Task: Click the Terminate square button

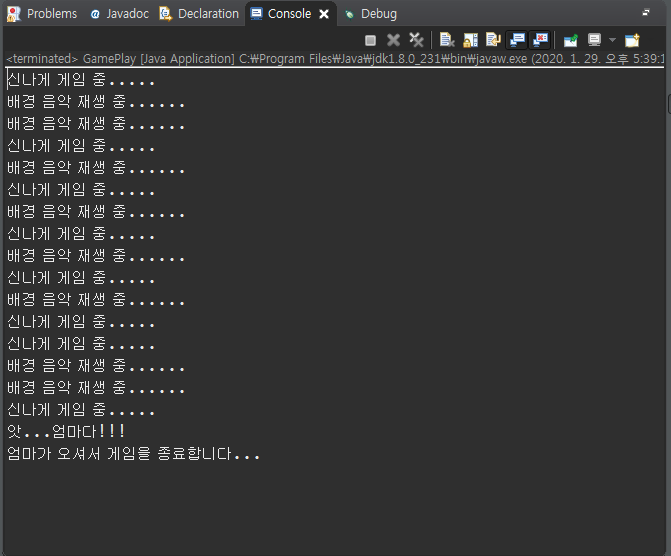Action: tap(371, 40)
